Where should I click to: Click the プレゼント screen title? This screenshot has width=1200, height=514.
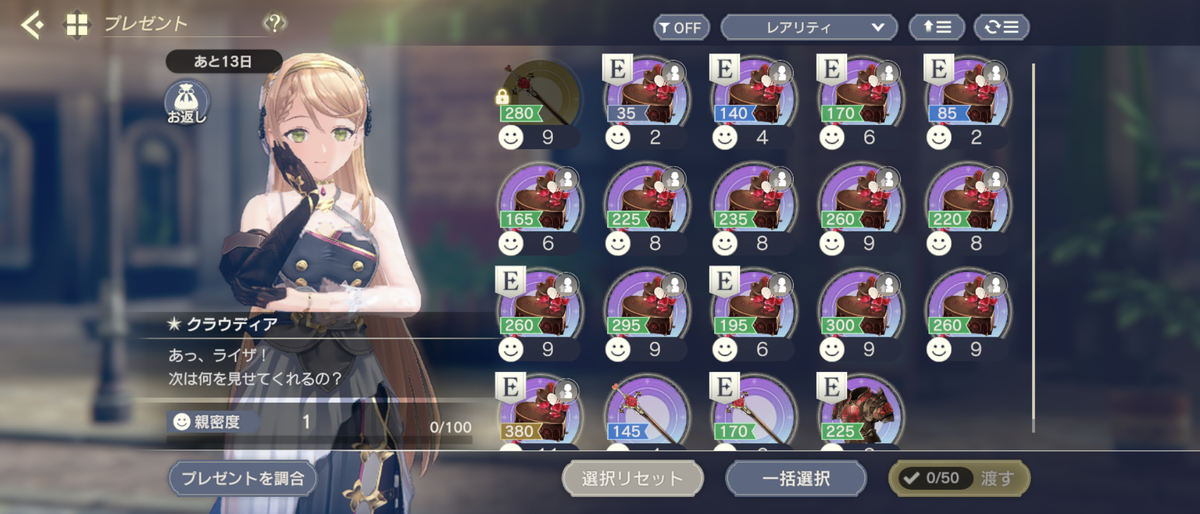coord(146,24)
